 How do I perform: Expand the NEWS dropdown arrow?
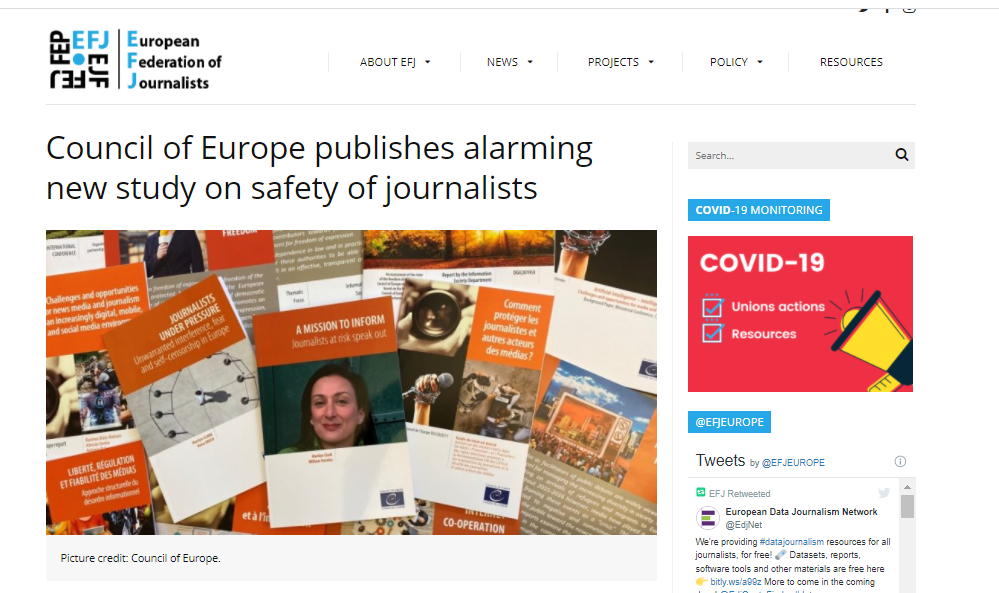click(x=530, y=62)
